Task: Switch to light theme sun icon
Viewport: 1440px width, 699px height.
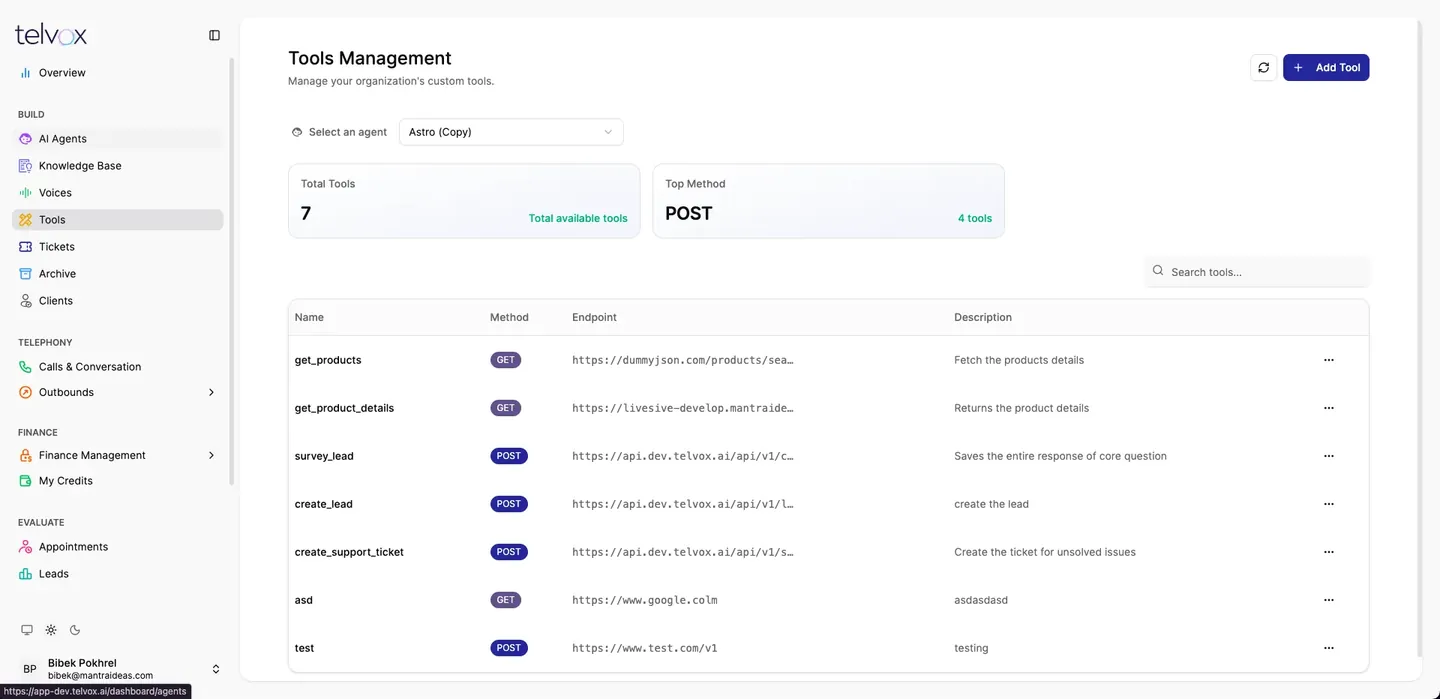Action: [51, 630]
